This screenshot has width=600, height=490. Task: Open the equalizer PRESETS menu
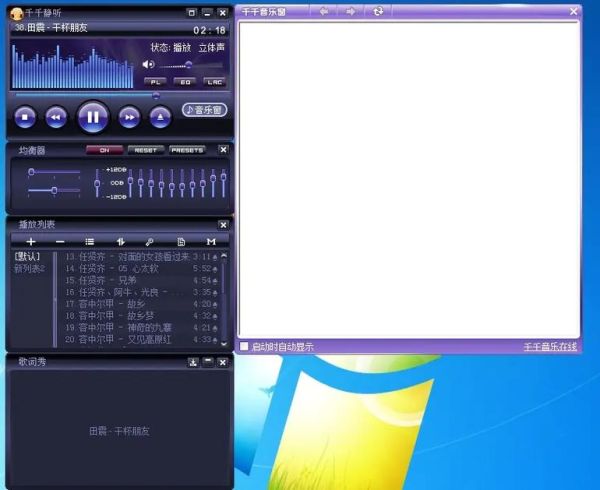coord(187,150)
